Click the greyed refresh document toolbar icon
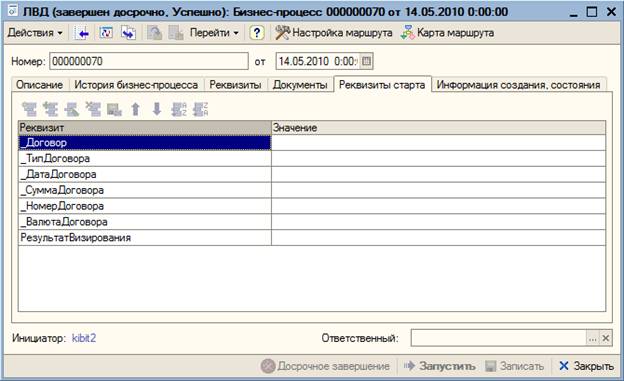624x381 pixels. click(x=154, y=33)
